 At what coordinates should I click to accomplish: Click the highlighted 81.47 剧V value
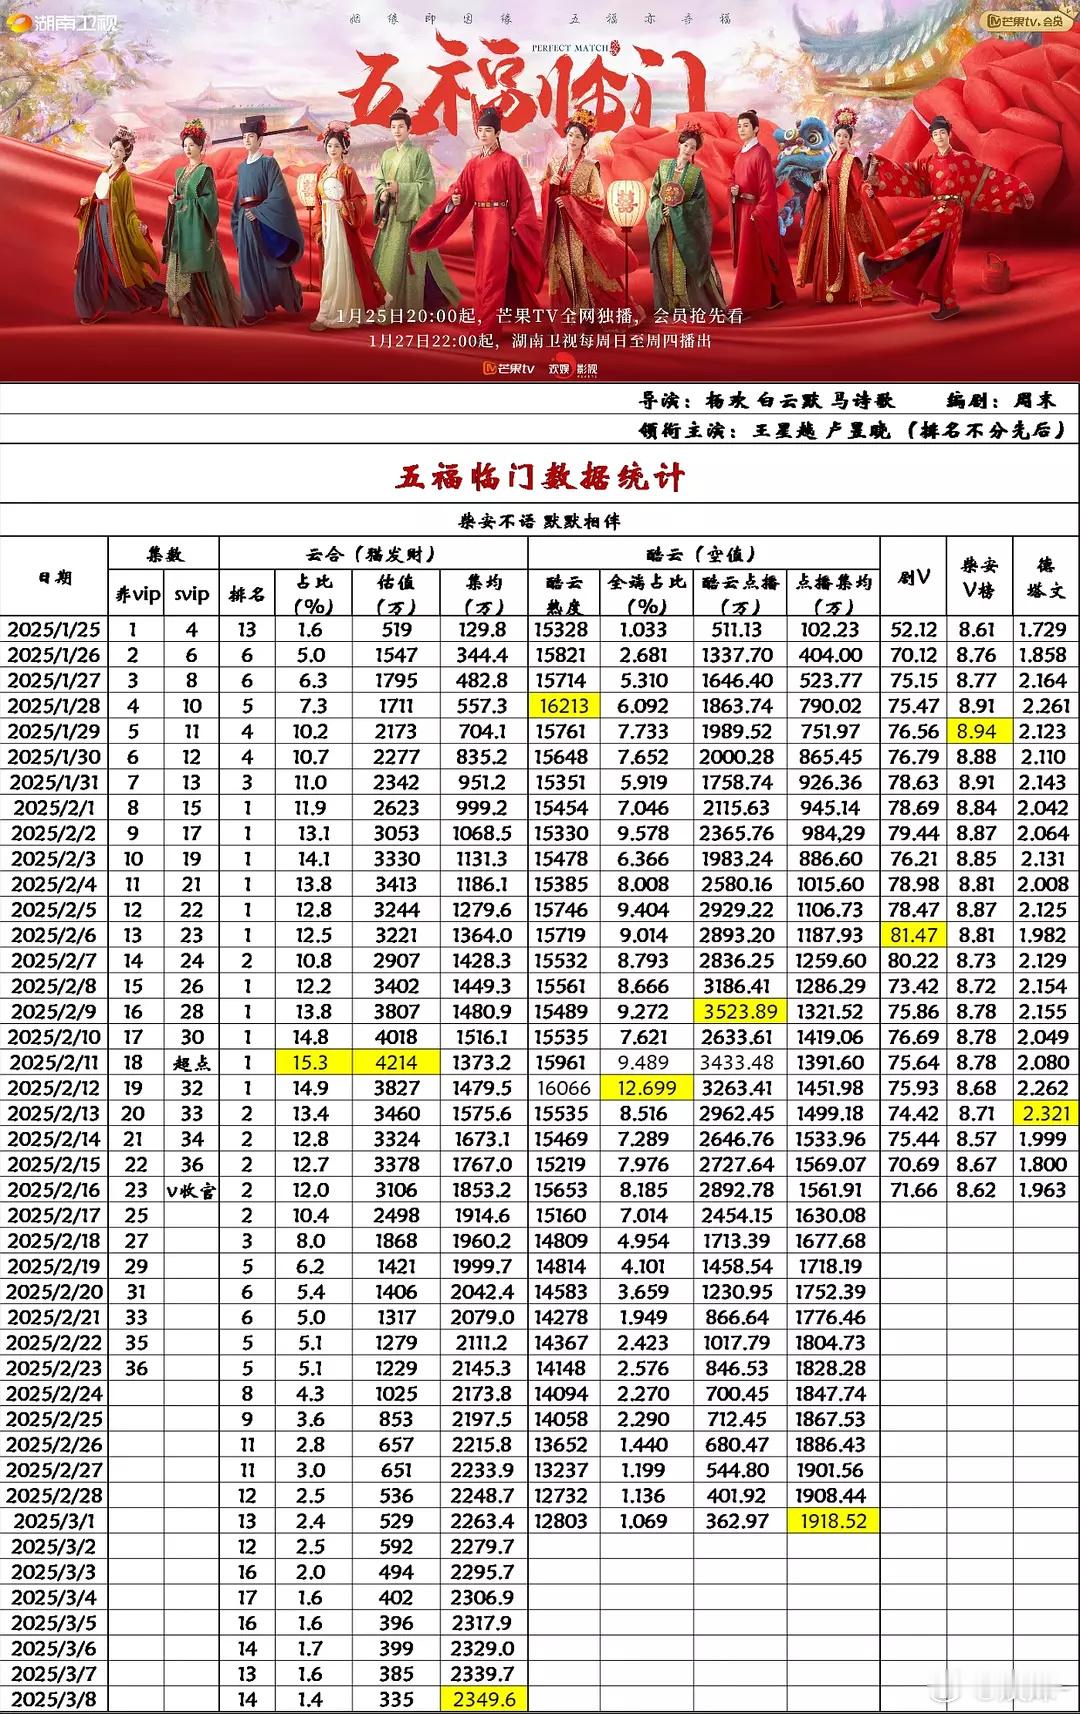[913, 935]
